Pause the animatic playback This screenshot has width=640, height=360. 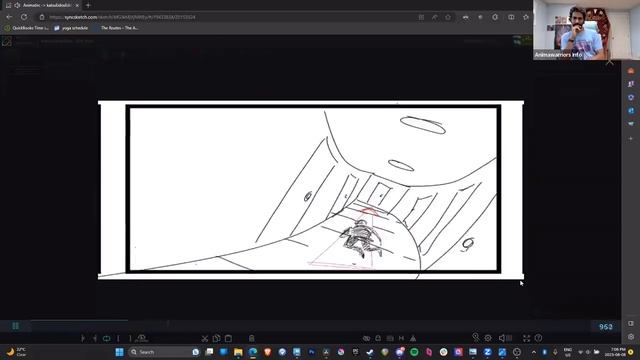pyautogui.click(x=16, y=326)
